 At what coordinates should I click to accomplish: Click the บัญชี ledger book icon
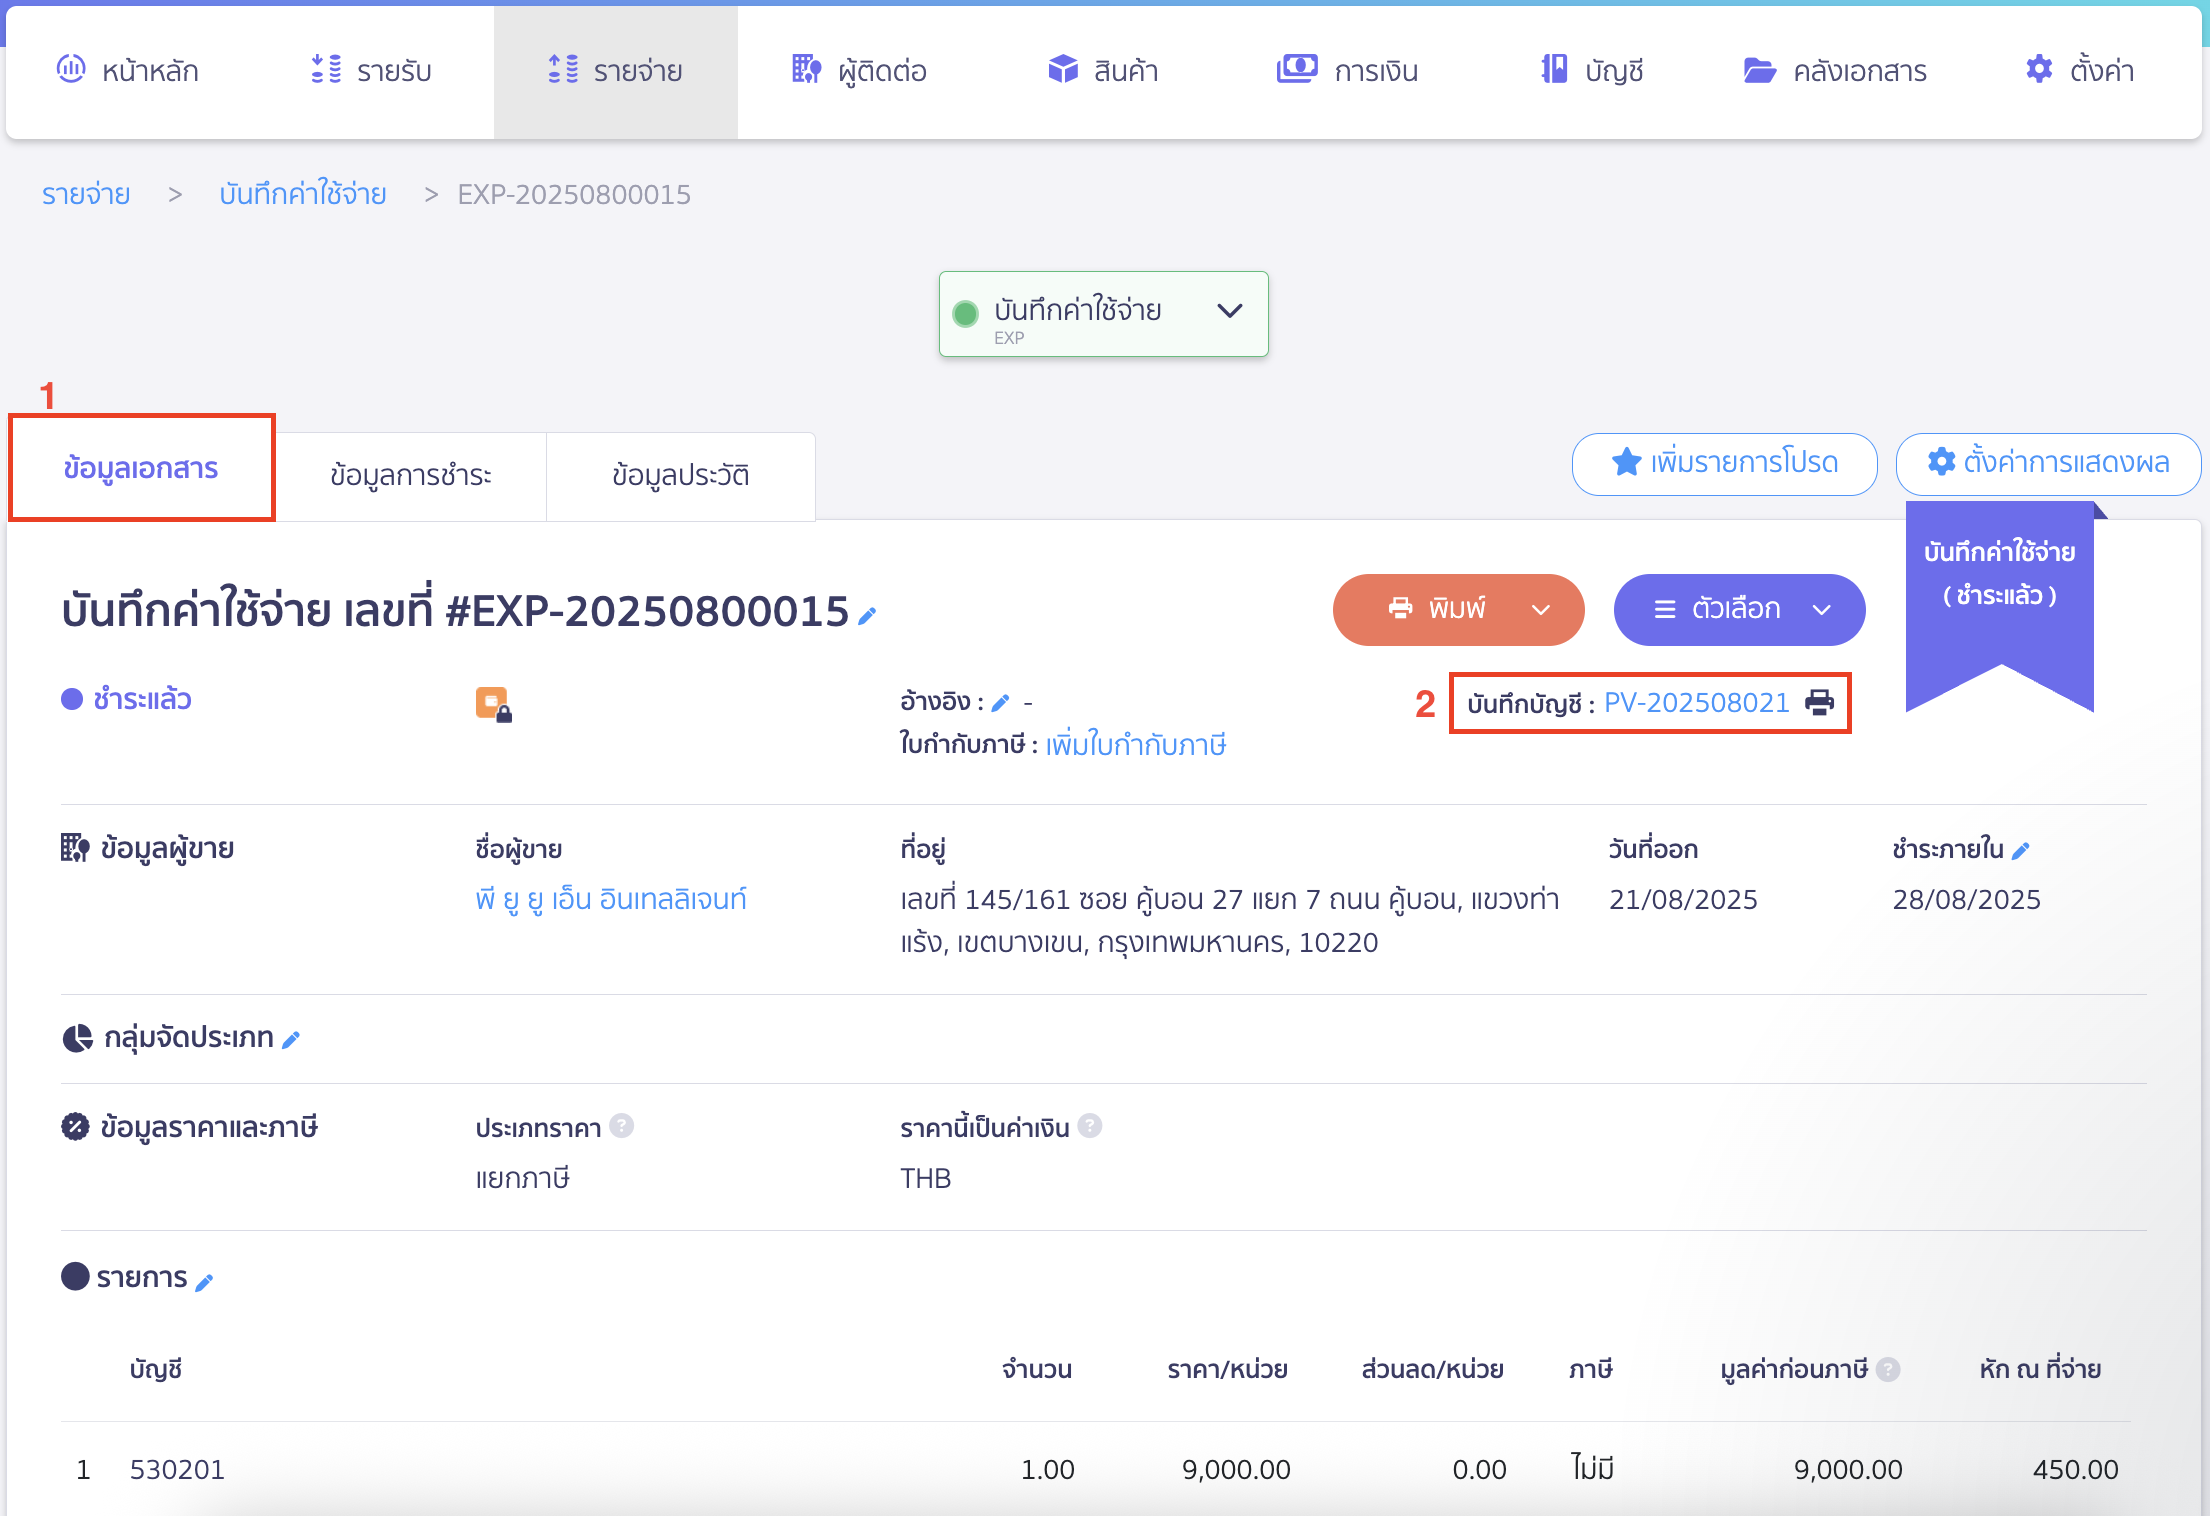click(1554, 69)
